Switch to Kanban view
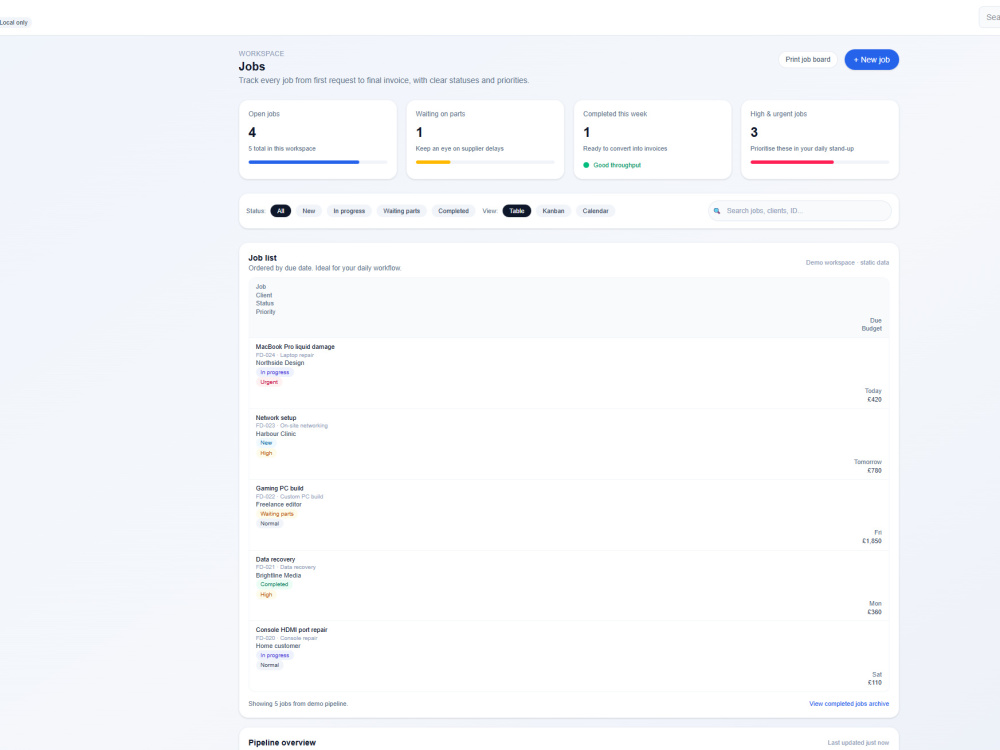The height and width of the screenshot is (750, 1000). tap(553, 211)
